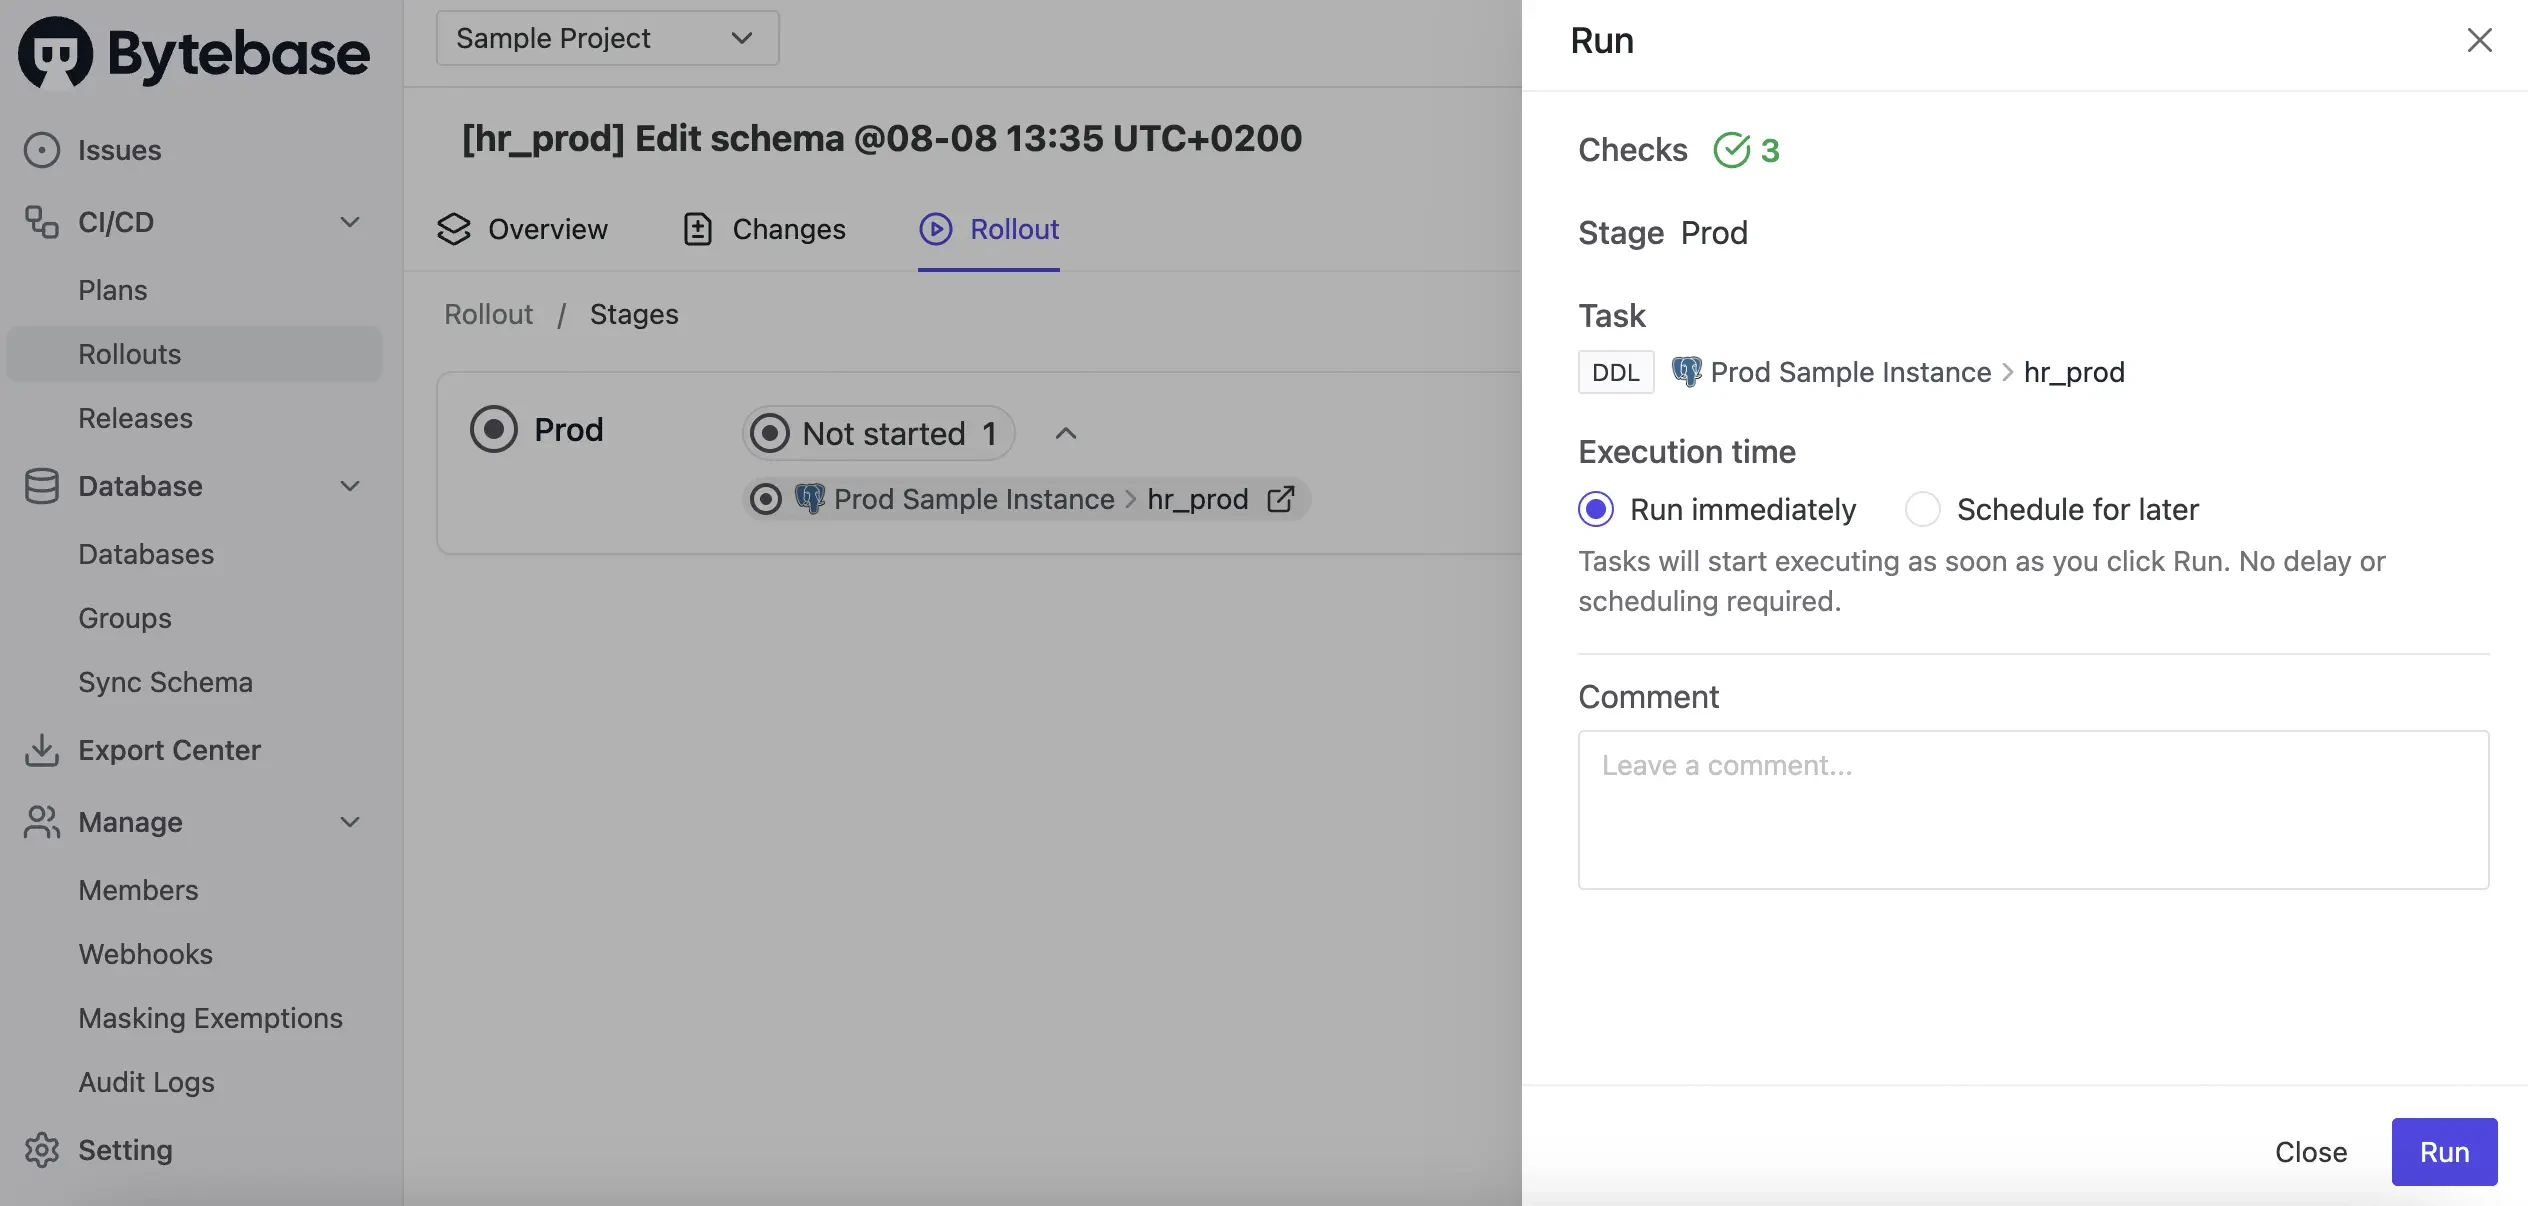
Task: Collapse the Database sidebar section
Action: (349, 486)
